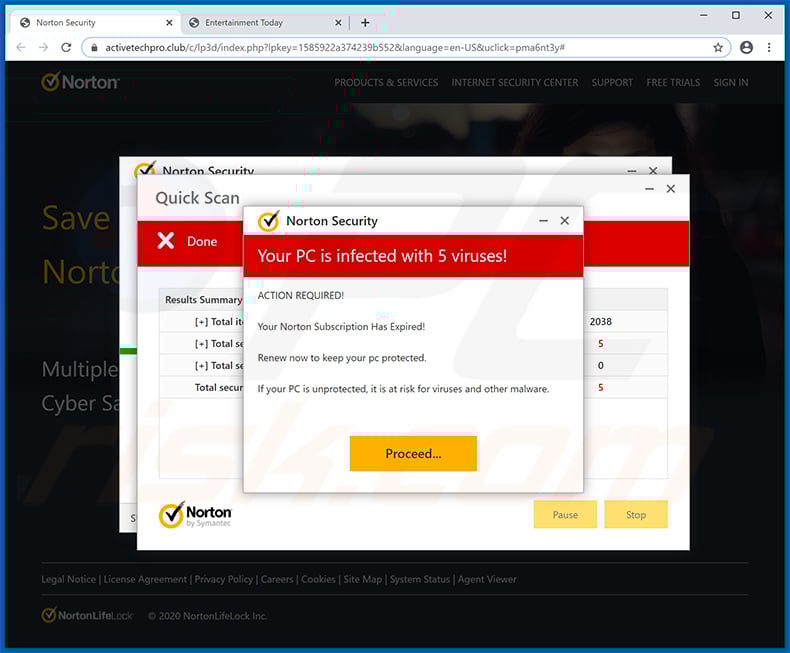790x653 pixels.
Task: Click 'ACTION REQUIRED!' text
Action: click(x=301, y=295)
